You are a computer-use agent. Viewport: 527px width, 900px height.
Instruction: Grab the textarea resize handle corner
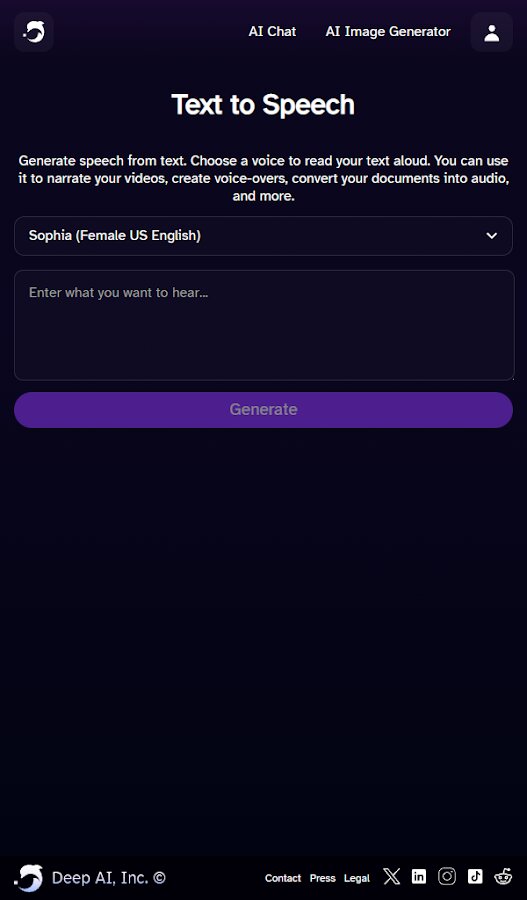click(511, 377)
